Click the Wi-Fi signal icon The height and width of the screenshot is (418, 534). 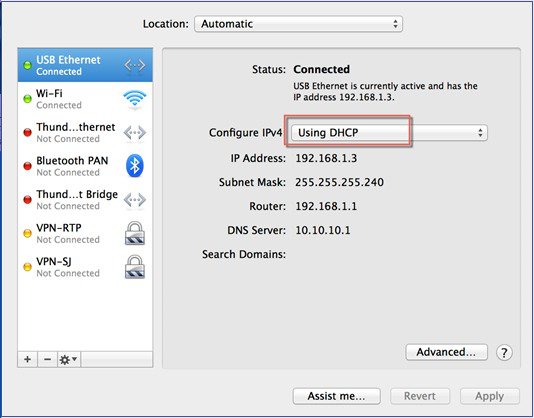(x=135, y=99)
